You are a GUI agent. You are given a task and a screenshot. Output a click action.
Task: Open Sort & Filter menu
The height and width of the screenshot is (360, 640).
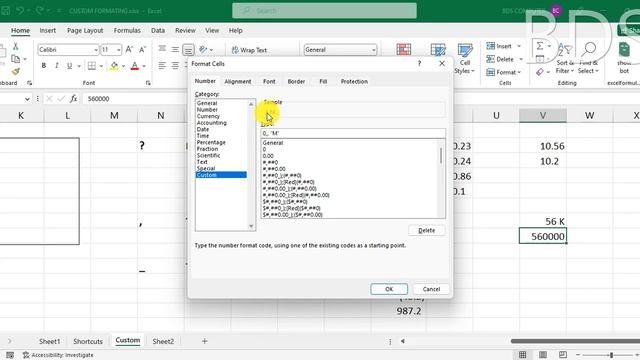coord(565,59)
